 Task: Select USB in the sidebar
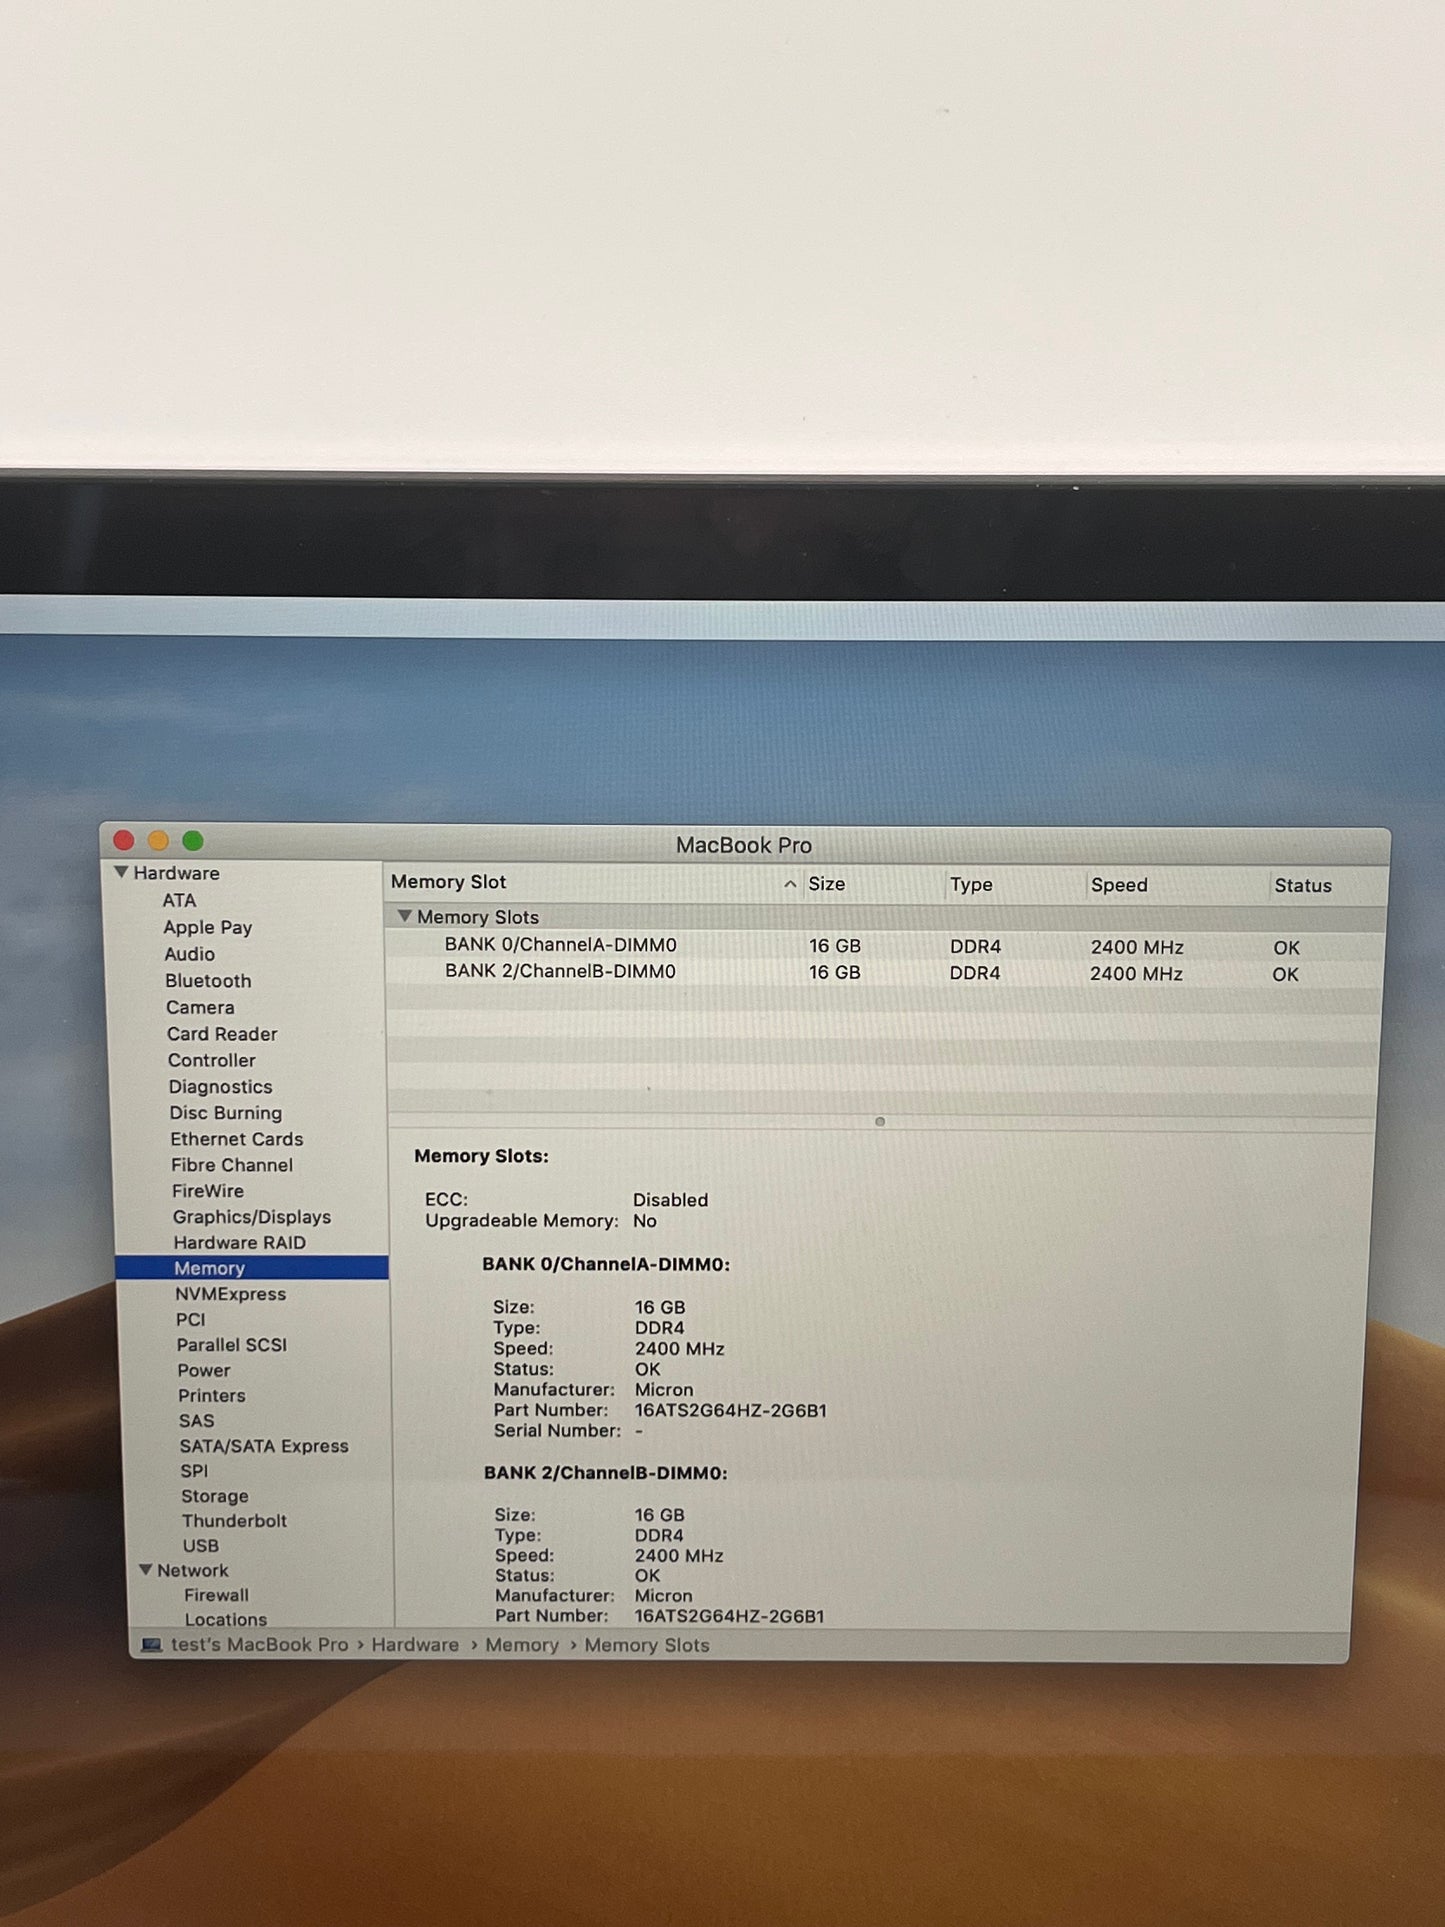pyautogui.click(x=200, y=1546)
